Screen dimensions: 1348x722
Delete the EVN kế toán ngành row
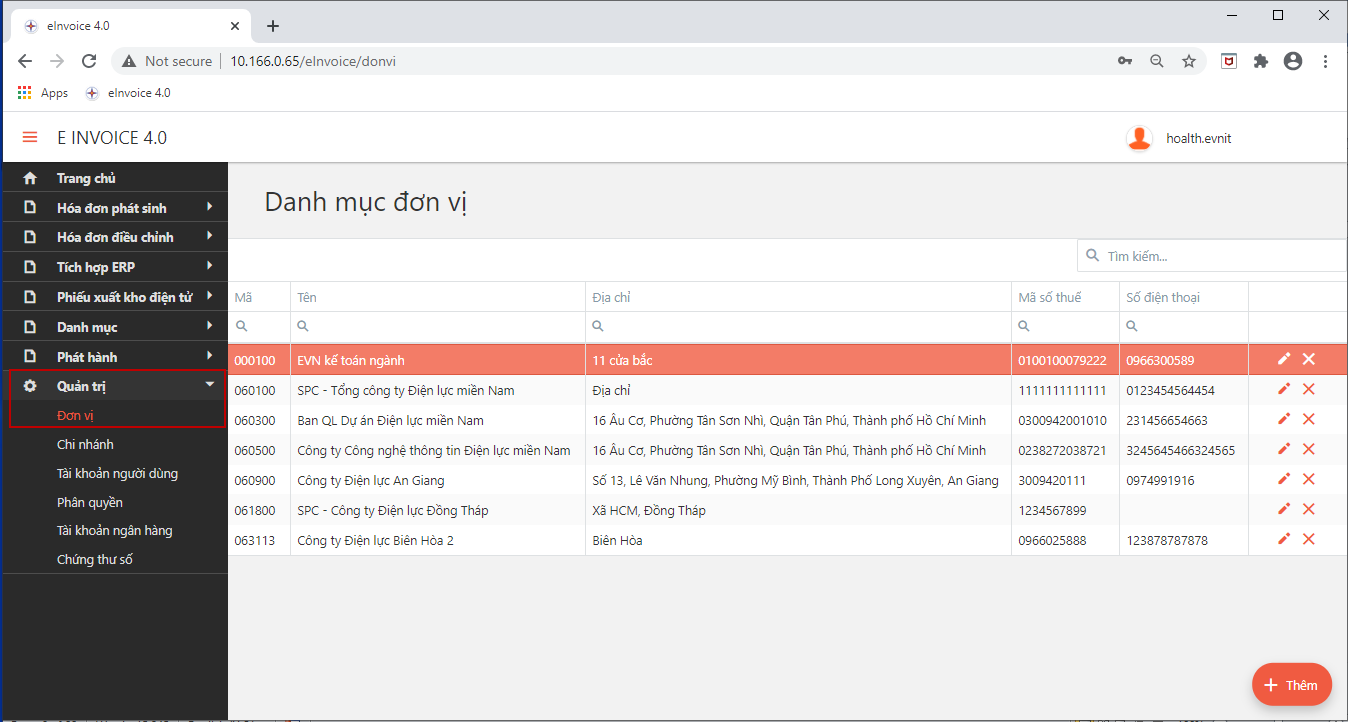1309,359
